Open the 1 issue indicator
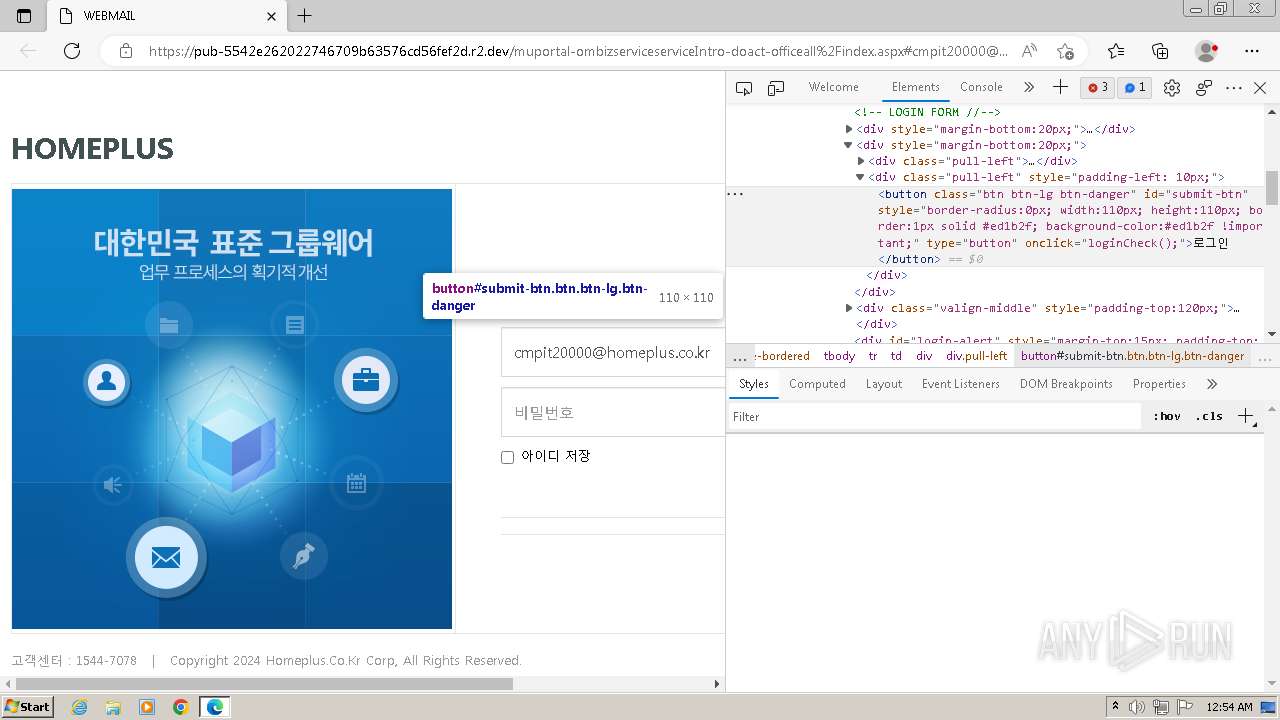1280x720 pixels. point(1134,88)
